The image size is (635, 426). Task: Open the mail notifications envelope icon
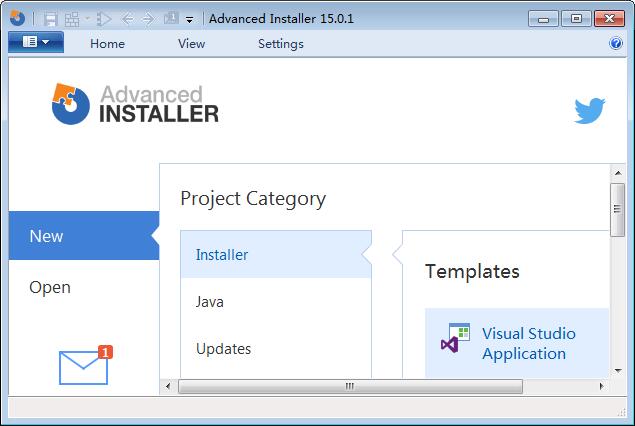coord(84,367)
